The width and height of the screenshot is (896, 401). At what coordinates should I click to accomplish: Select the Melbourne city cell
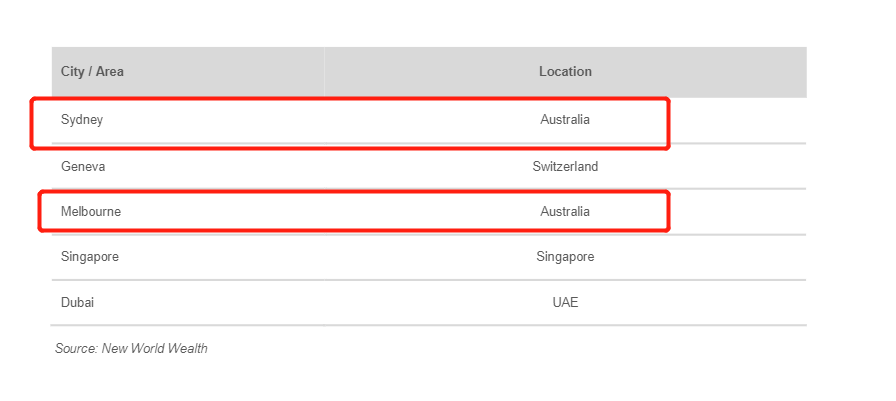tap(91, 212)
